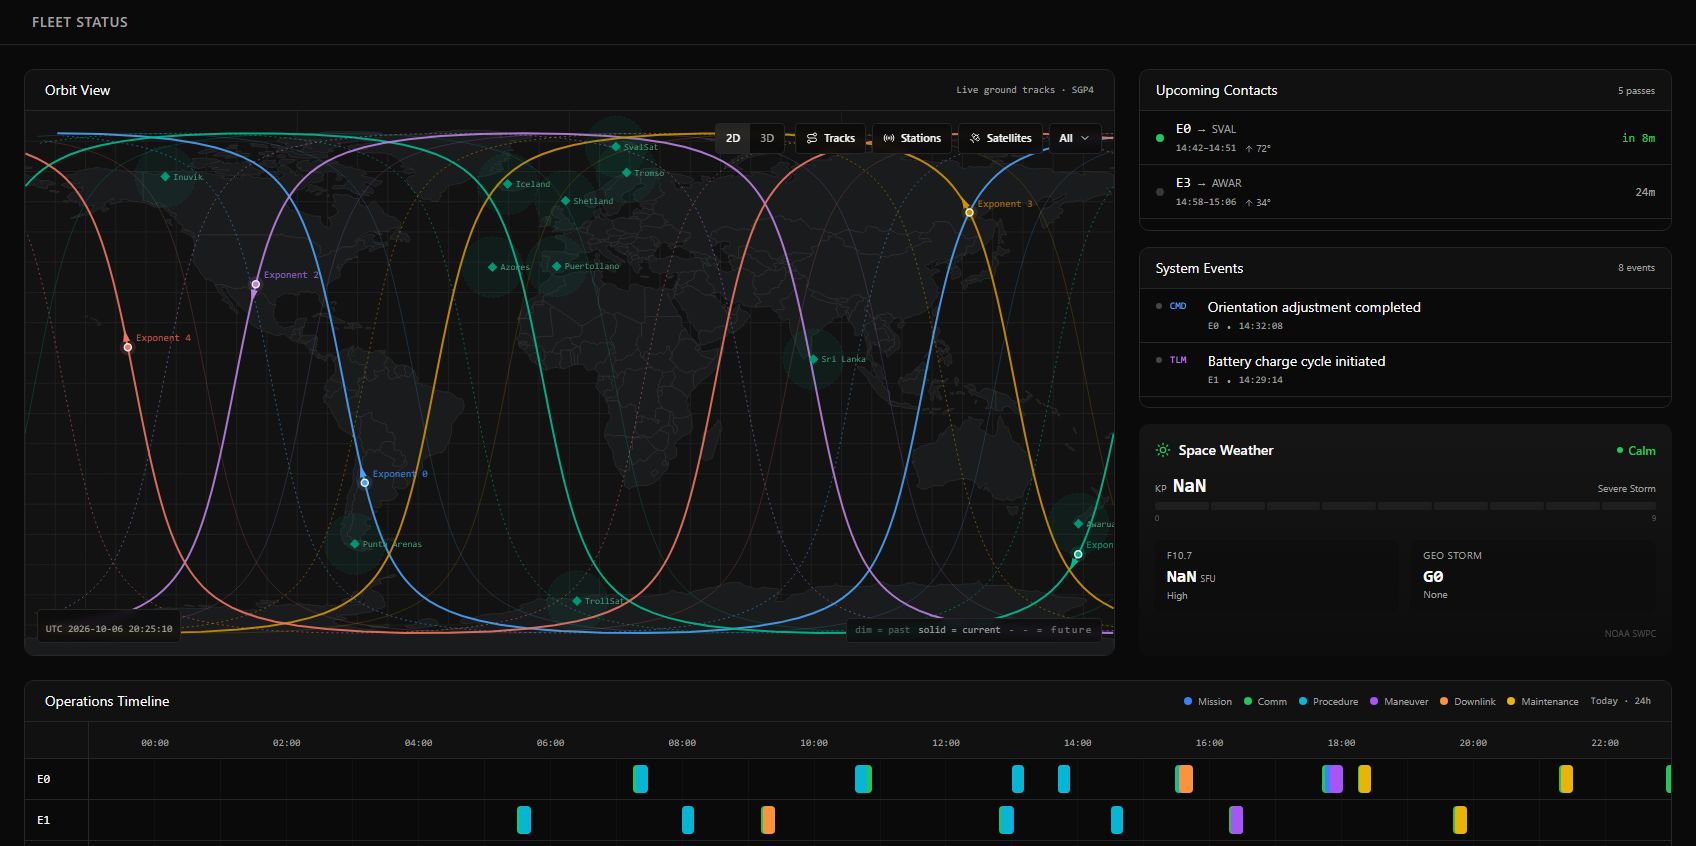Viewport: 1696px width, 846px height.
Task: Click the "5 passes" count label
Action: tap(1636, 91)
